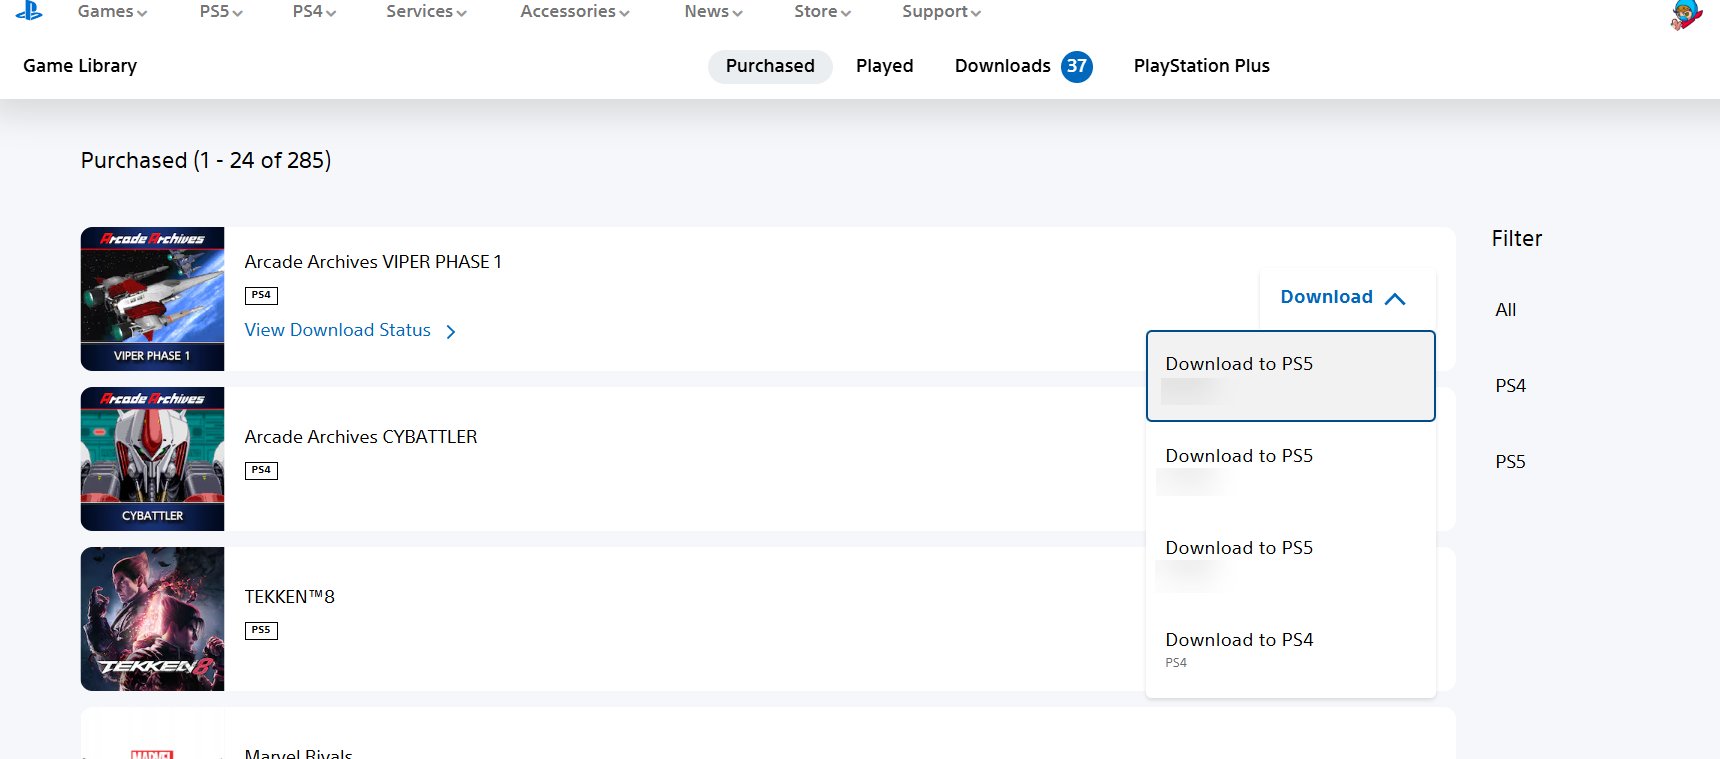Click the arrow next to View Download Status
Screen dimensions: 1720x759
(451, 331)
